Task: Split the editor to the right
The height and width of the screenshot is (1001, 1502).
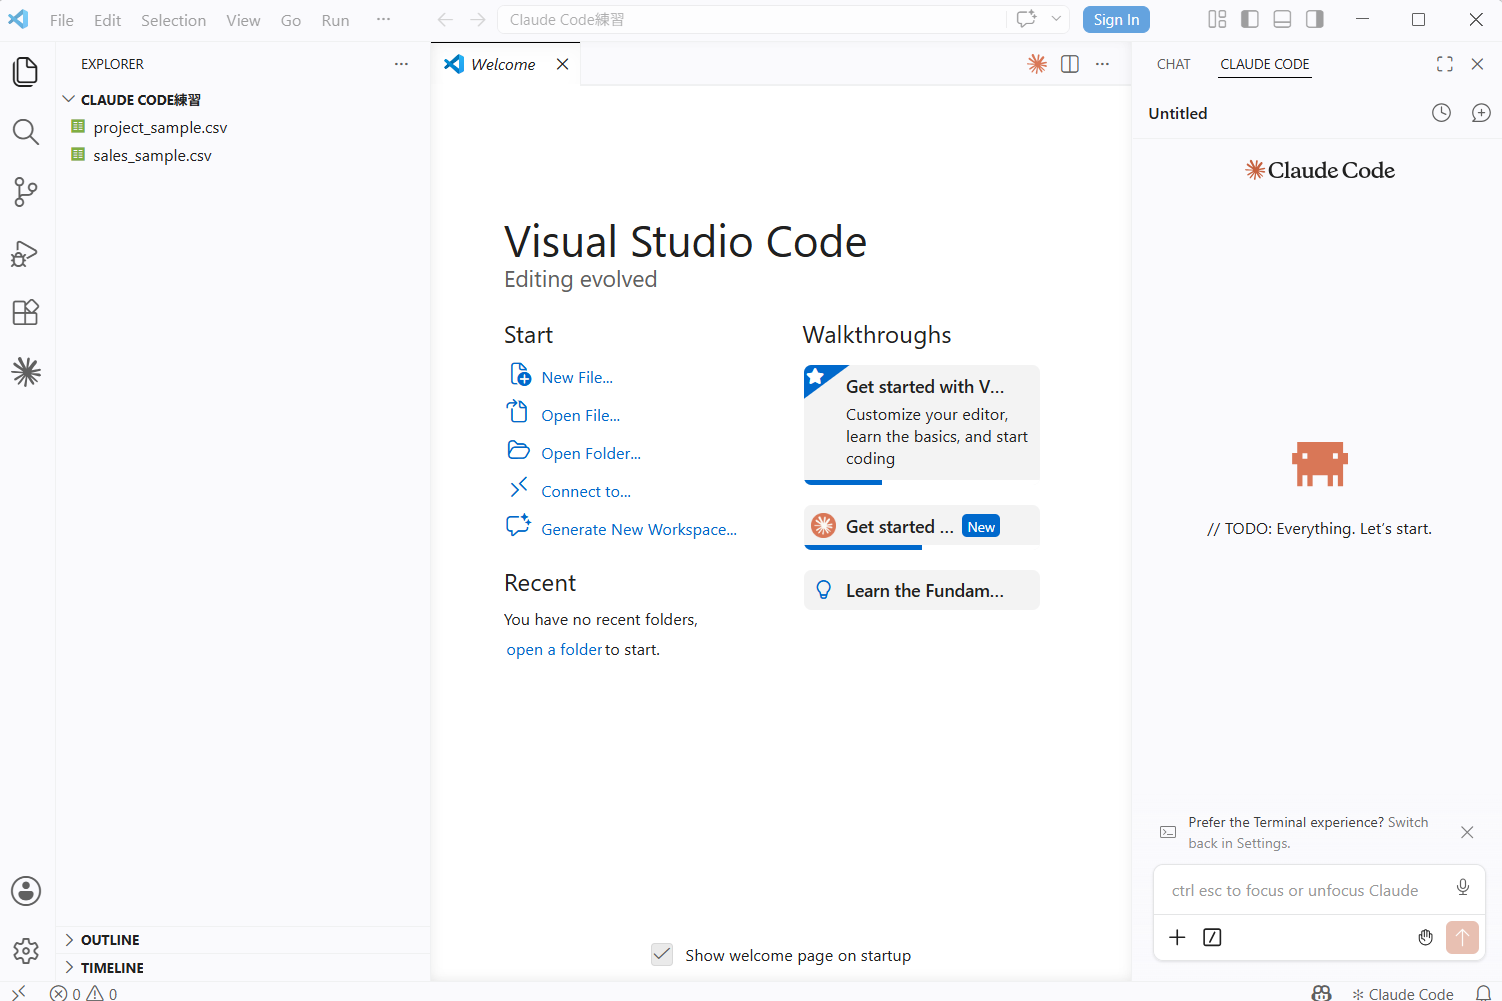Action: (1070, 64)
